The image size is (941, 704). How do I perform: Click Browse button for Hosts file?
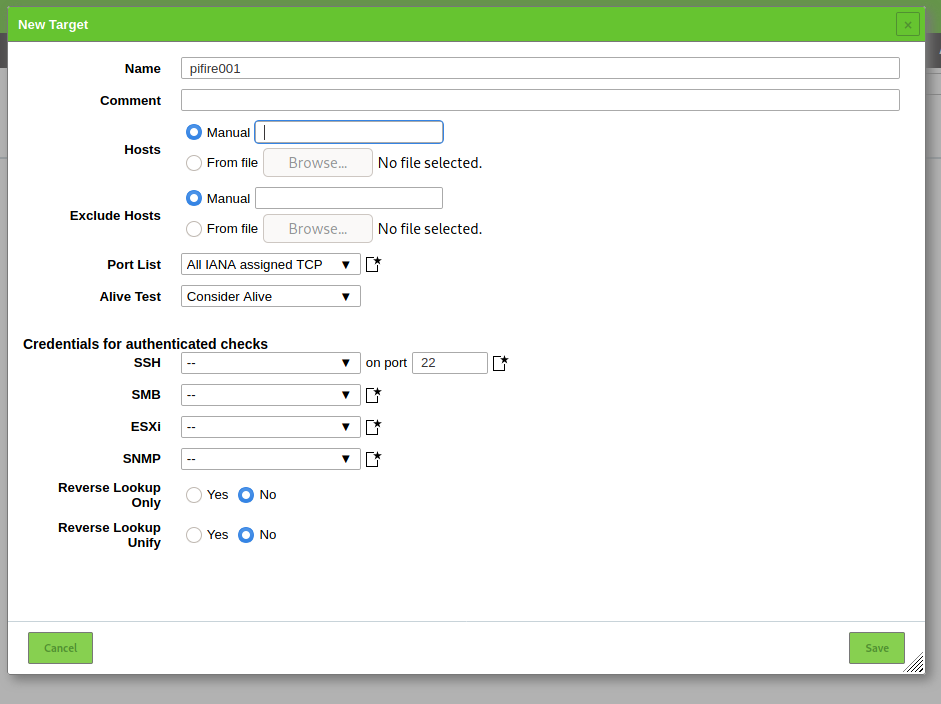pos(317,163)
